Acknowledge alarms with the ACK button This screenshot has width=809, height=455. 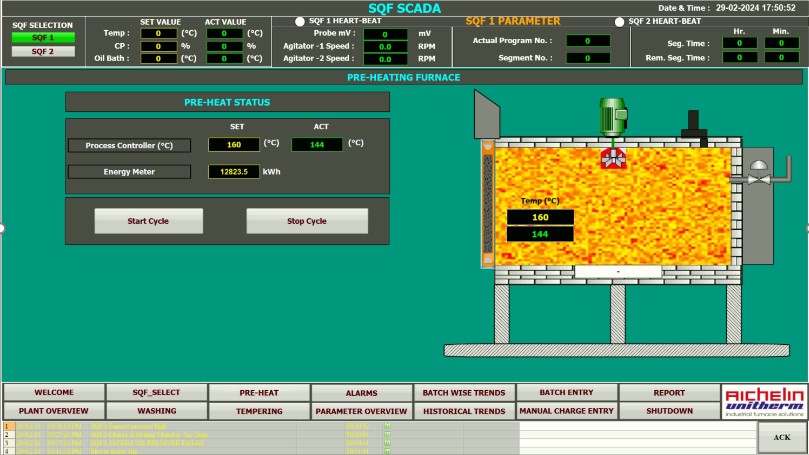click(x=782, y=437)
